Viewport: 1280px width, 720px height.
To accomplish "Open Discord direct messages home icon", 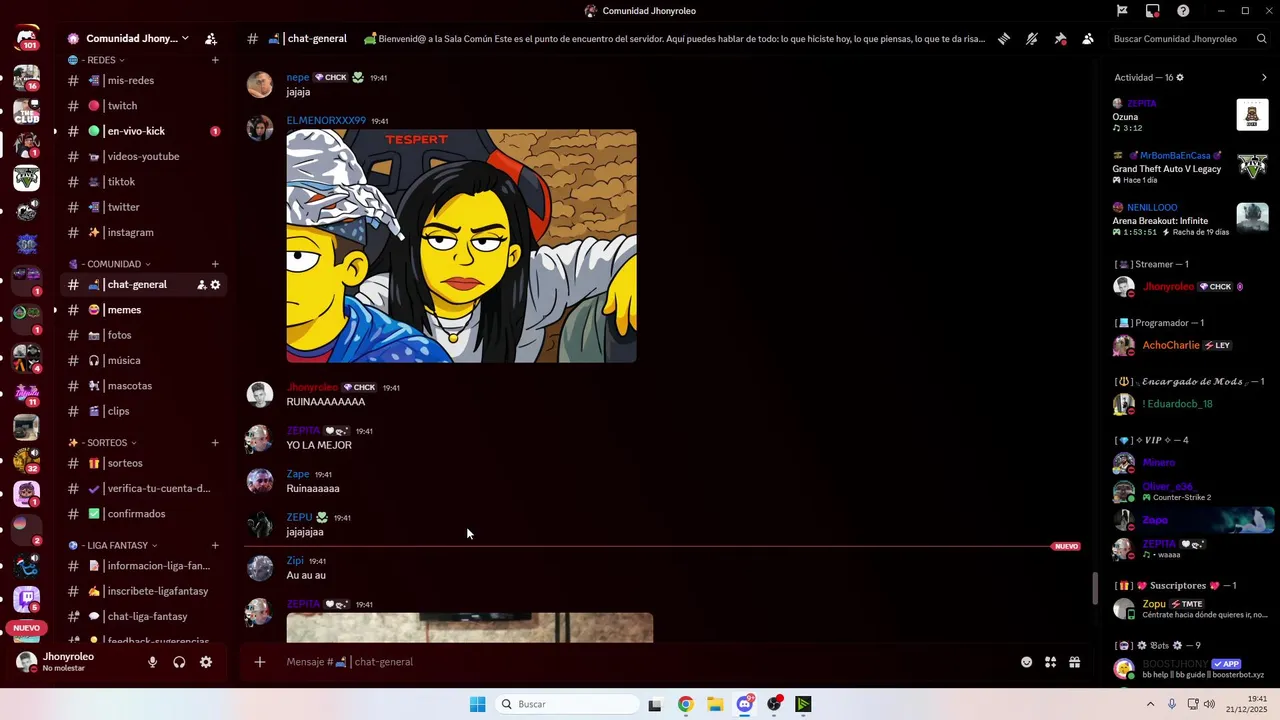I will [x=27, y=38].
